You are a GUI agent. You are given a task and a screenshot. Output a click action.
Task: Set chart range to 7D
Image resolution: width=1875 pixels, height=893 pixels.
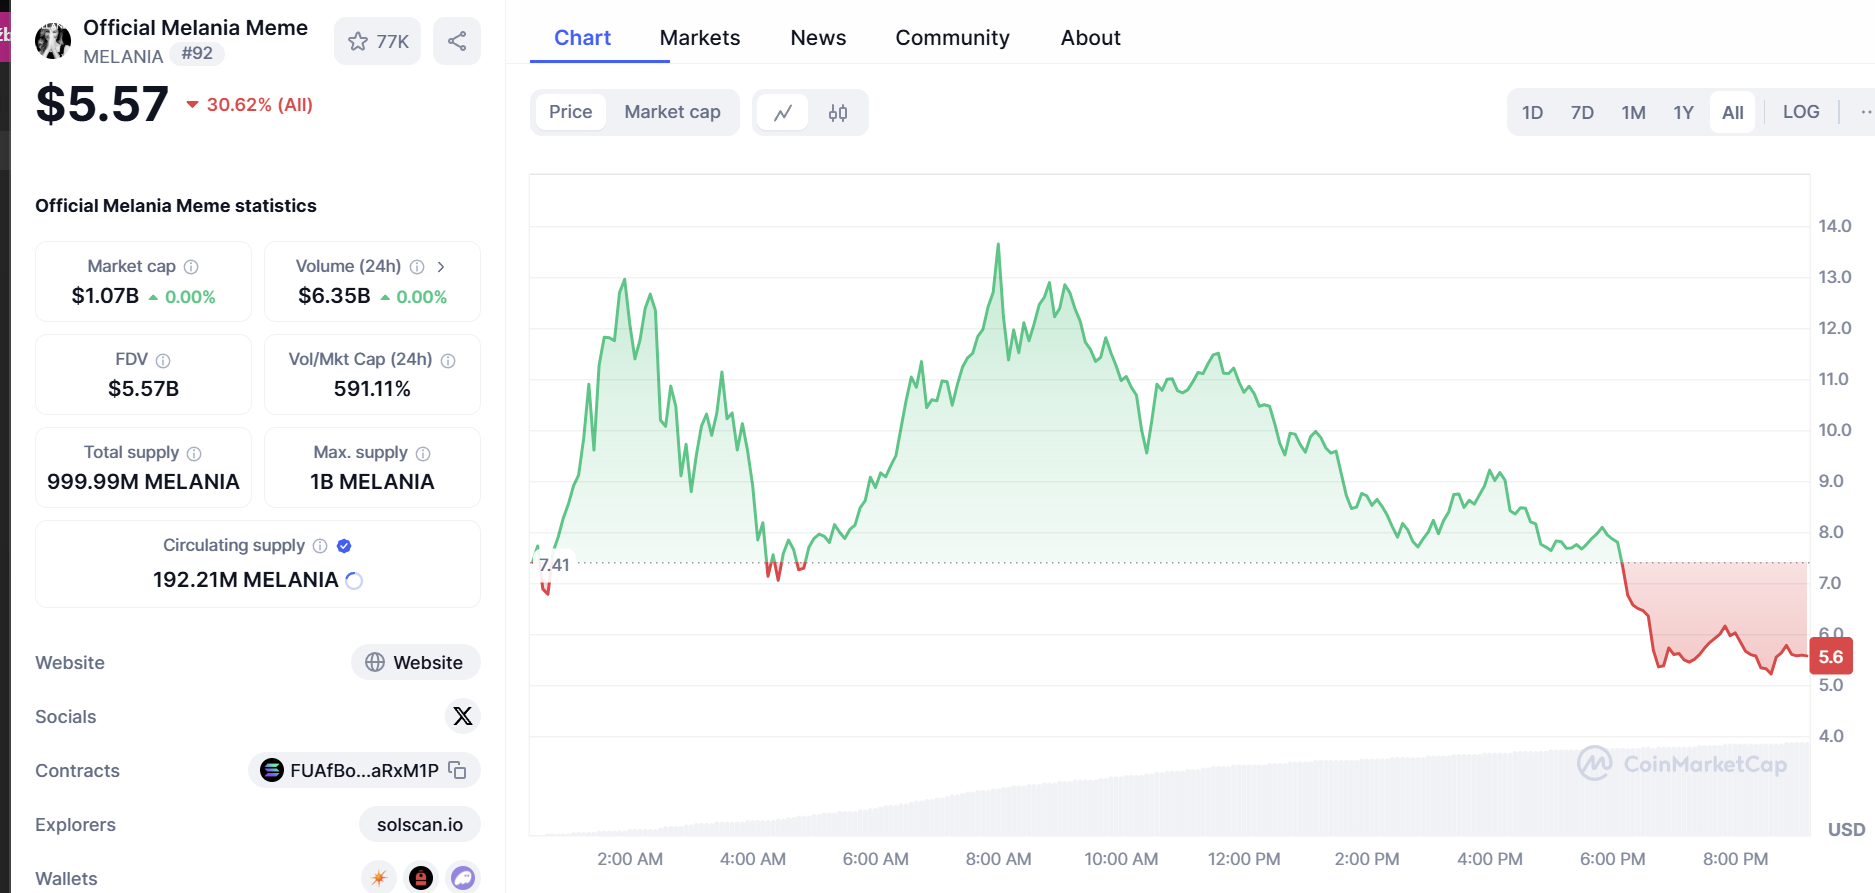pos(1582,112)
